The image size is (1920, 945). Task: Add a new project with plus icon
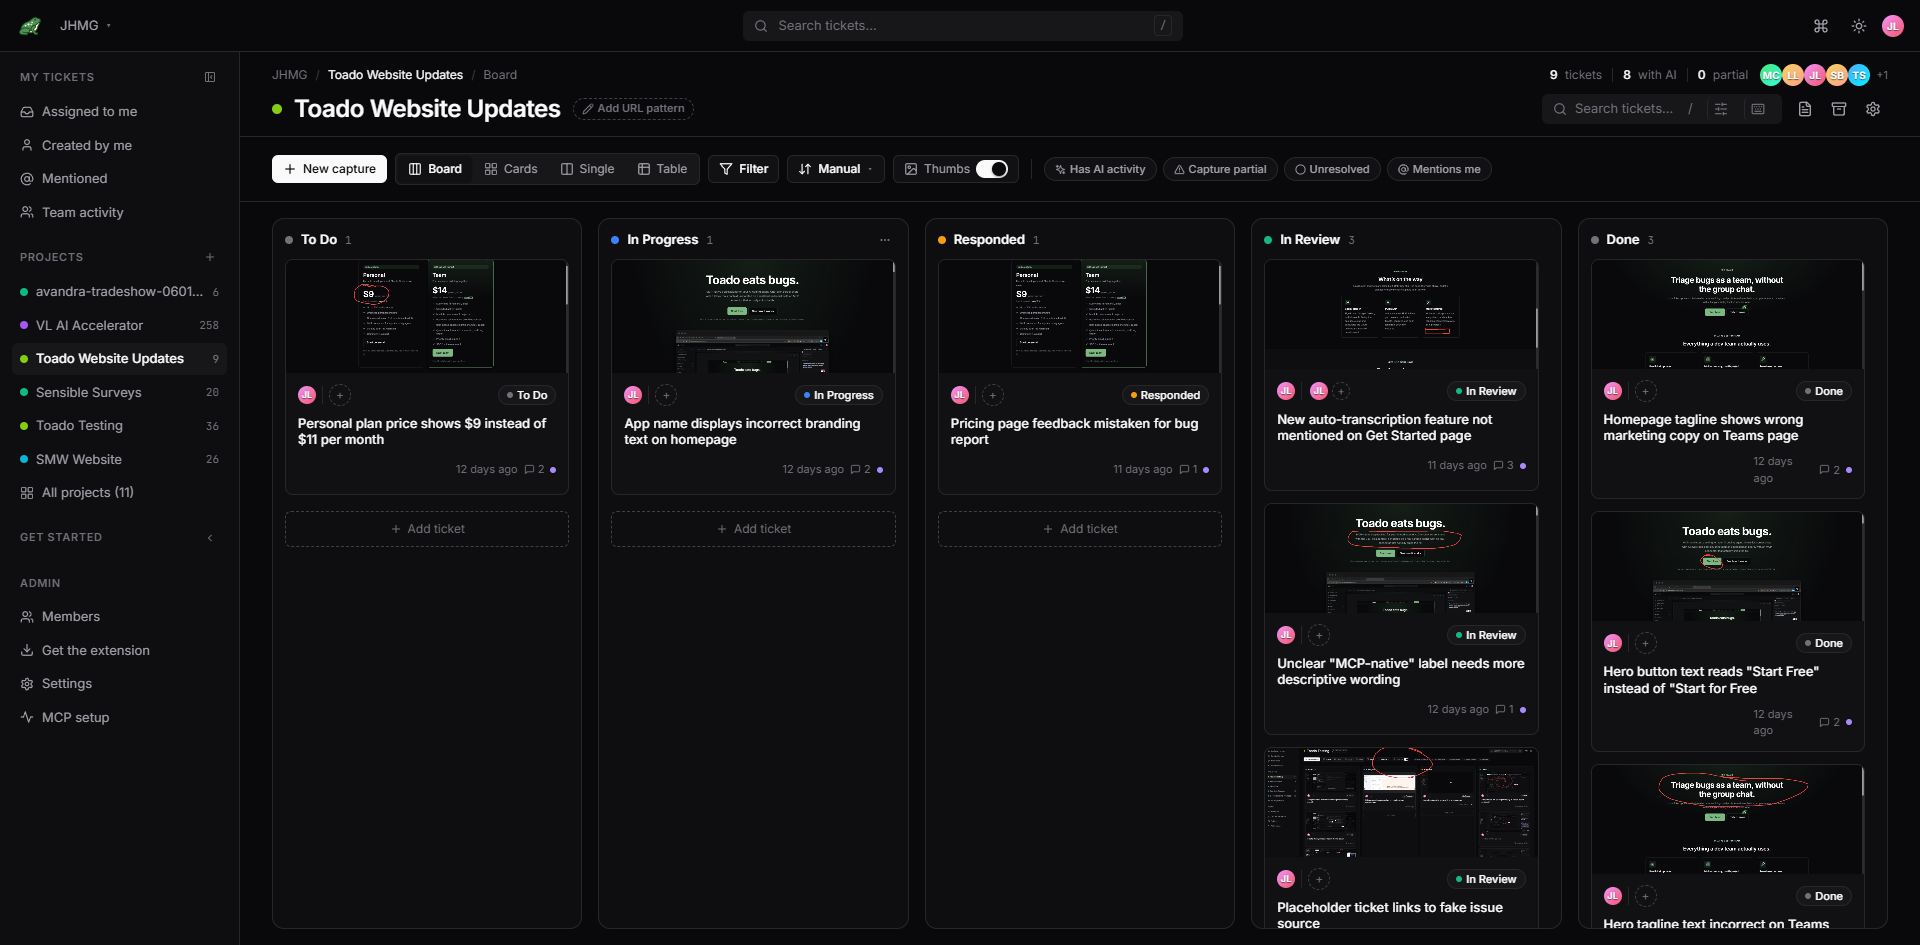pos(210,257)
